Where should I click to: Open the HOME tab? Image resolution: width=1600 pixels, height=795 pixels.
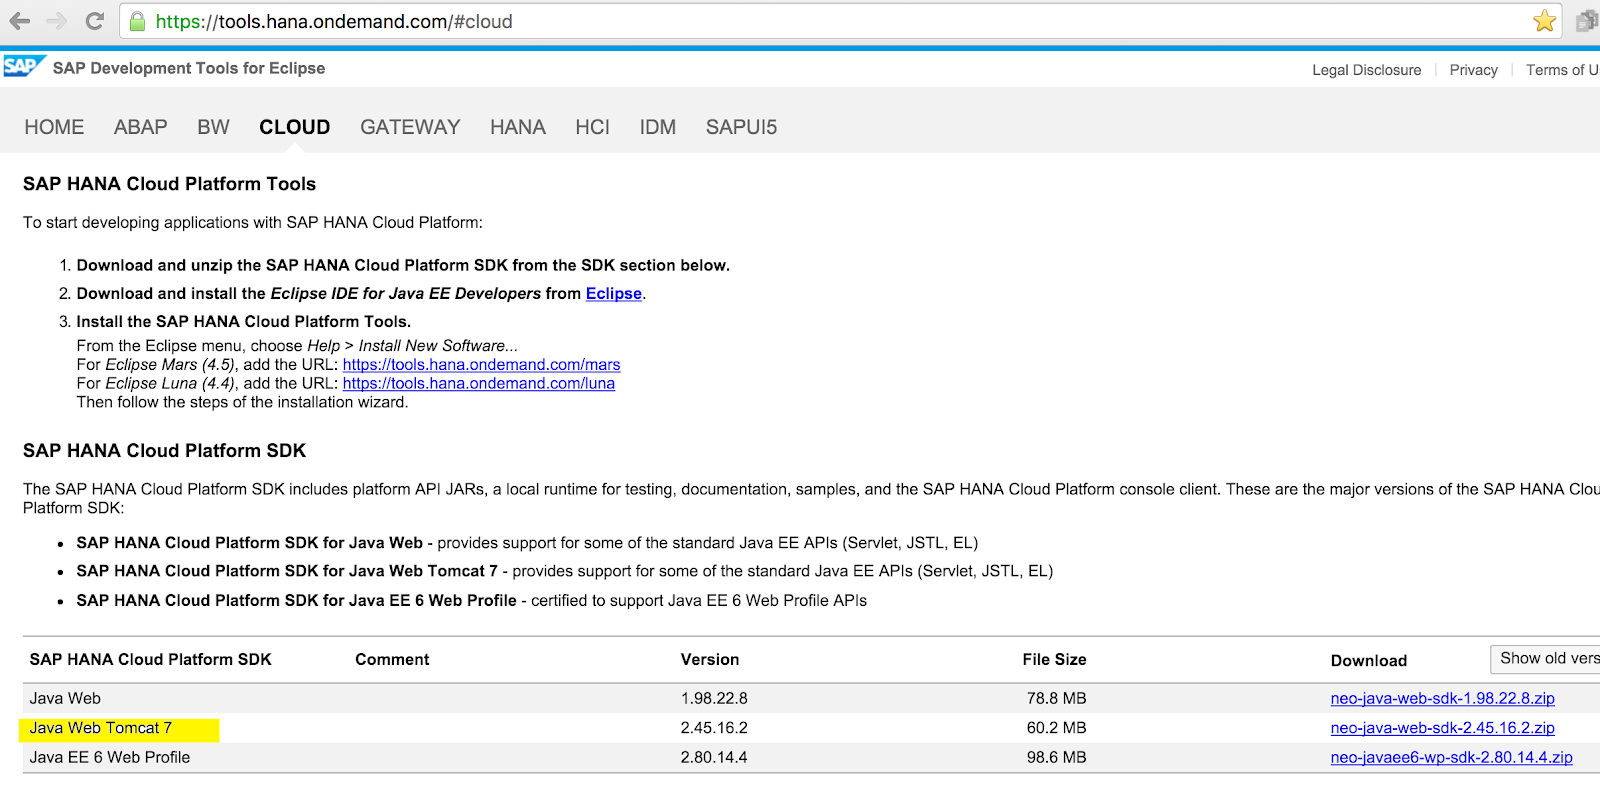[x=54, y=127]
